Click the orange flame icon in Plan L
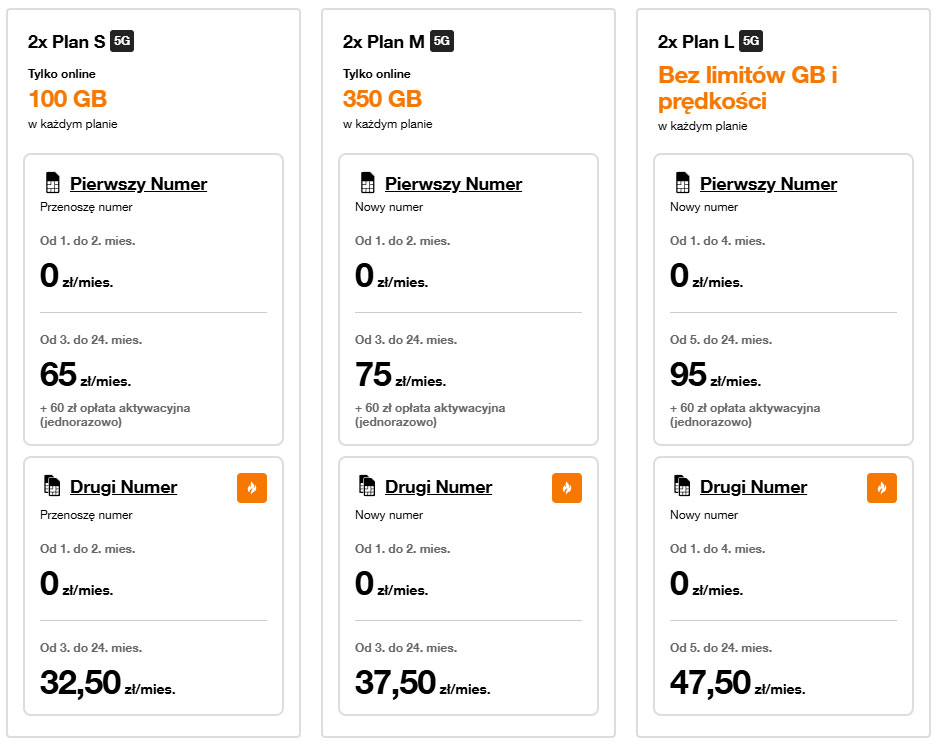Image resolution: width=937 pixels, height=746 pixels. 882,488
